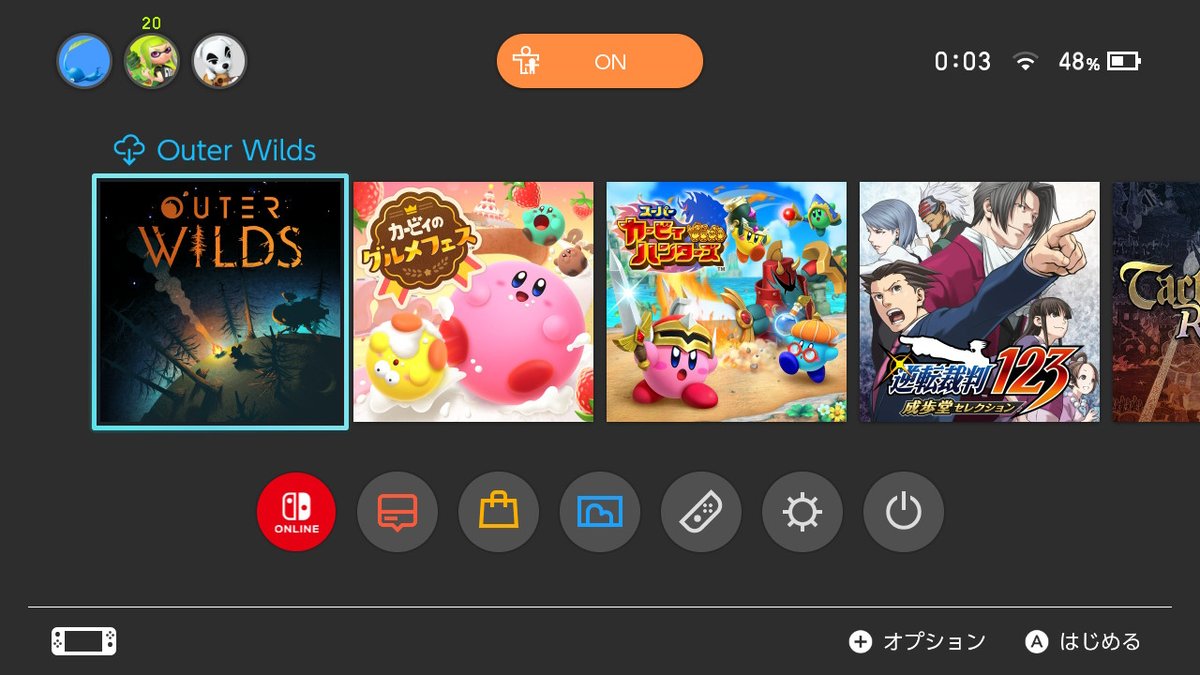Open Nintendo eShop shopping bag
The width and height of the screenshot is (1200, 675).
(x=498, y=512)
